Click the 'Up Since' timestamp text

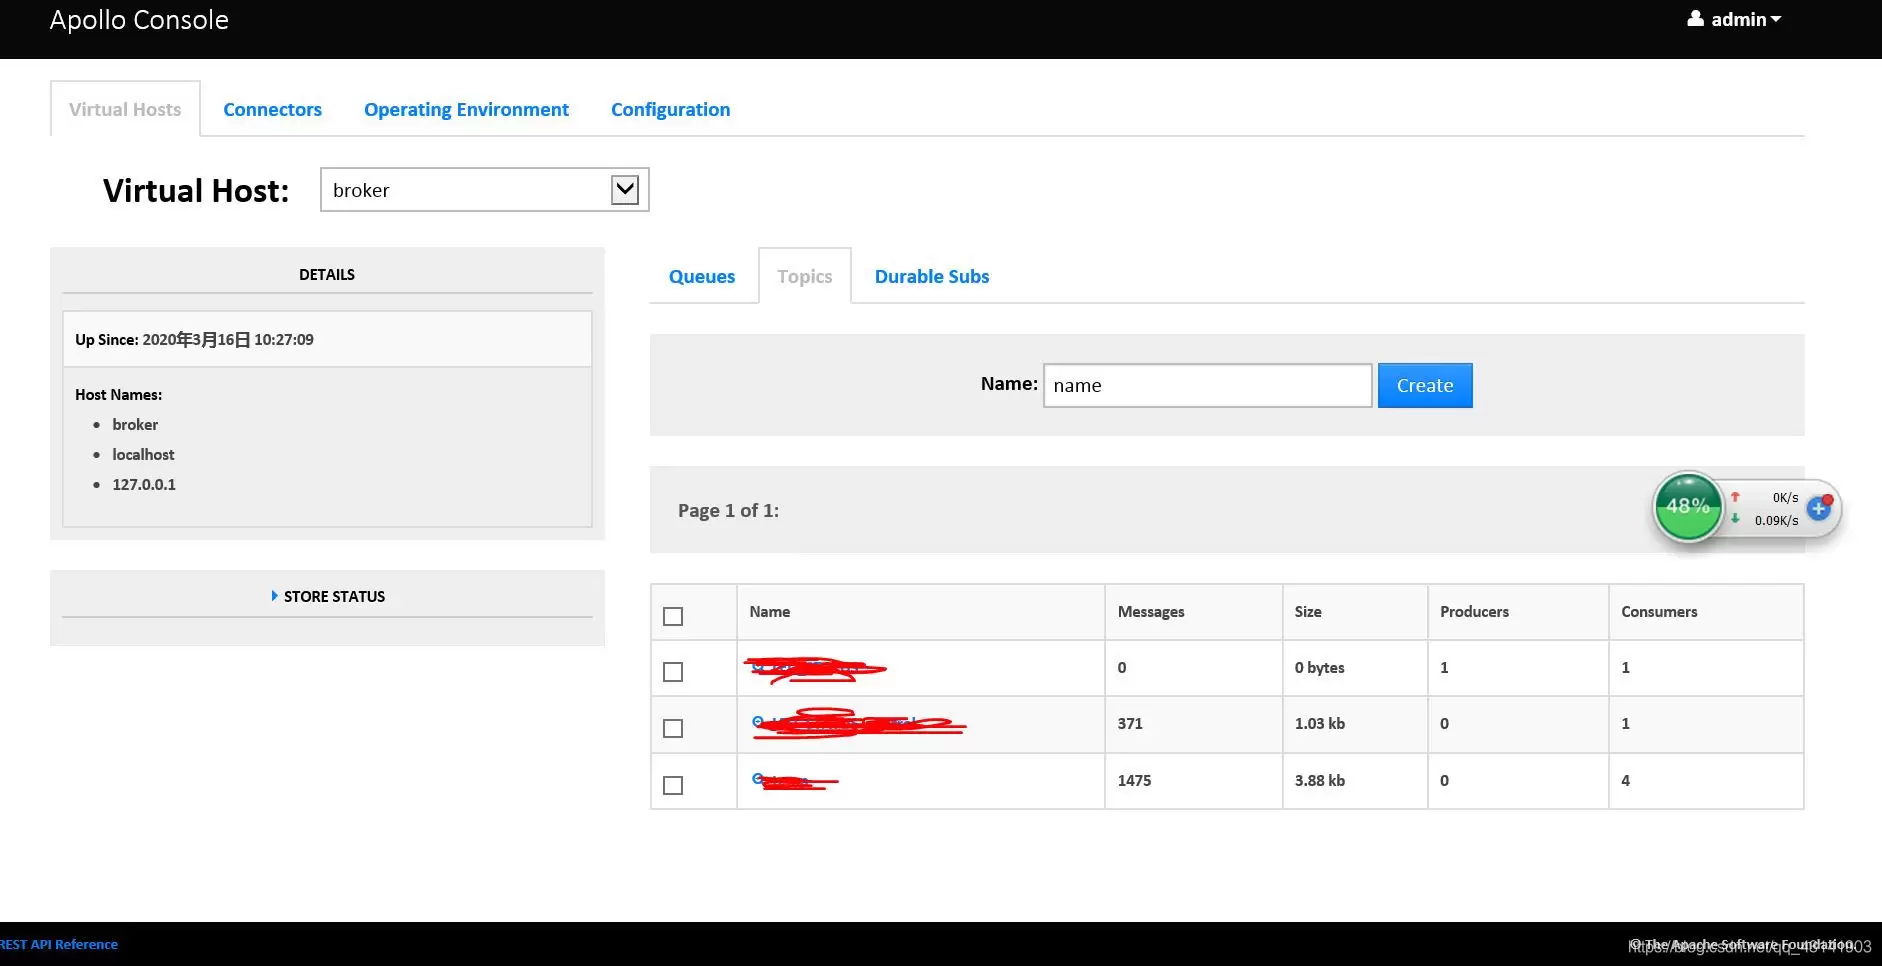pyautogui.click(x=194, y=339)
